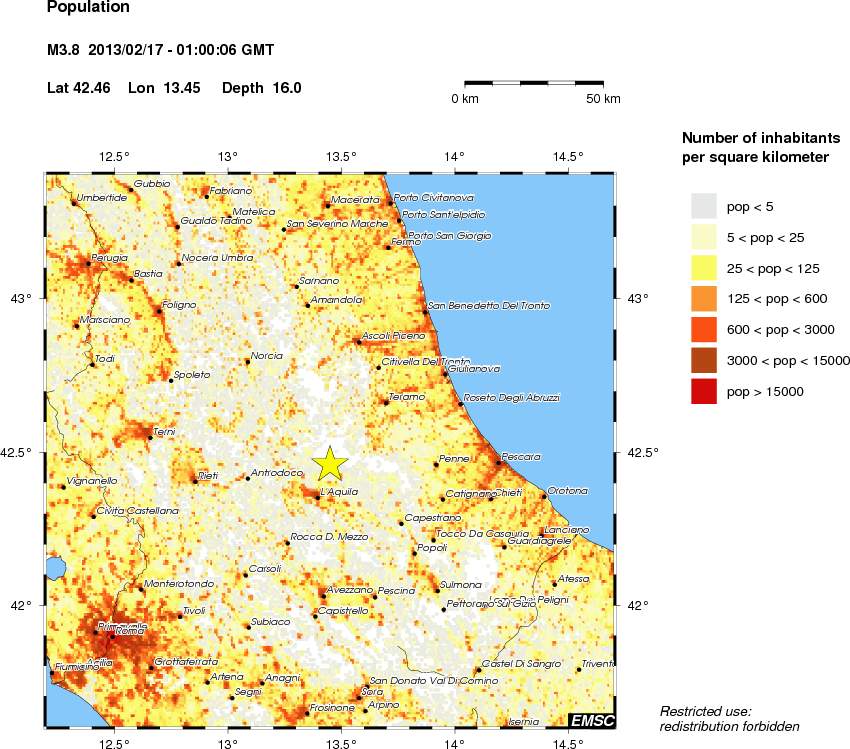Viewport: 850px width, 749px height.
Task: Click the '3000 < pop < 15000' brown swatch
Action: pyautogui.click(x=704, y=360)
